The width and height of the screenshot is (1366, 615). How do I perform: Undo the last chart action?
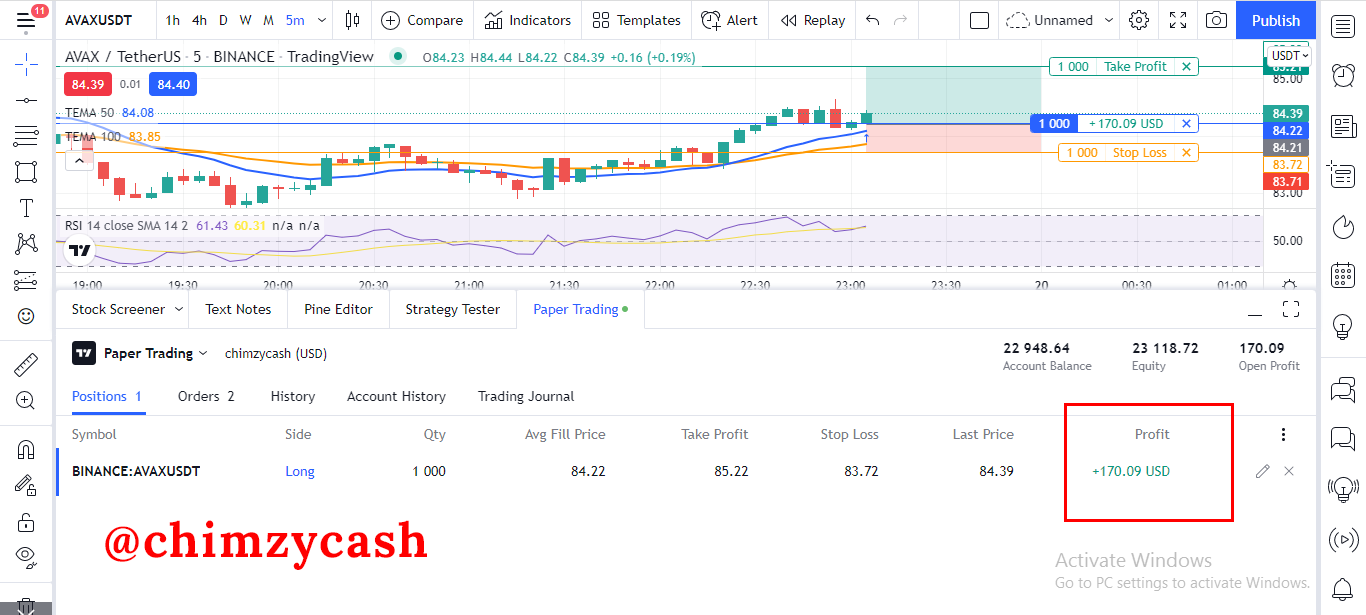pos(873,20)
